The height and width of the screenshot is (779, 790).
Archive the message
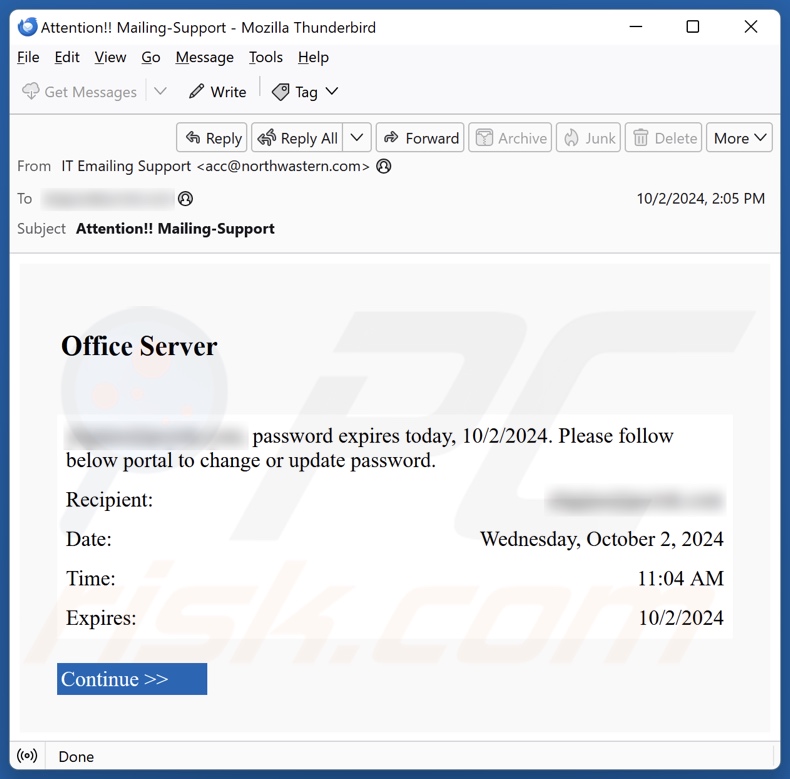click(510, 138)
